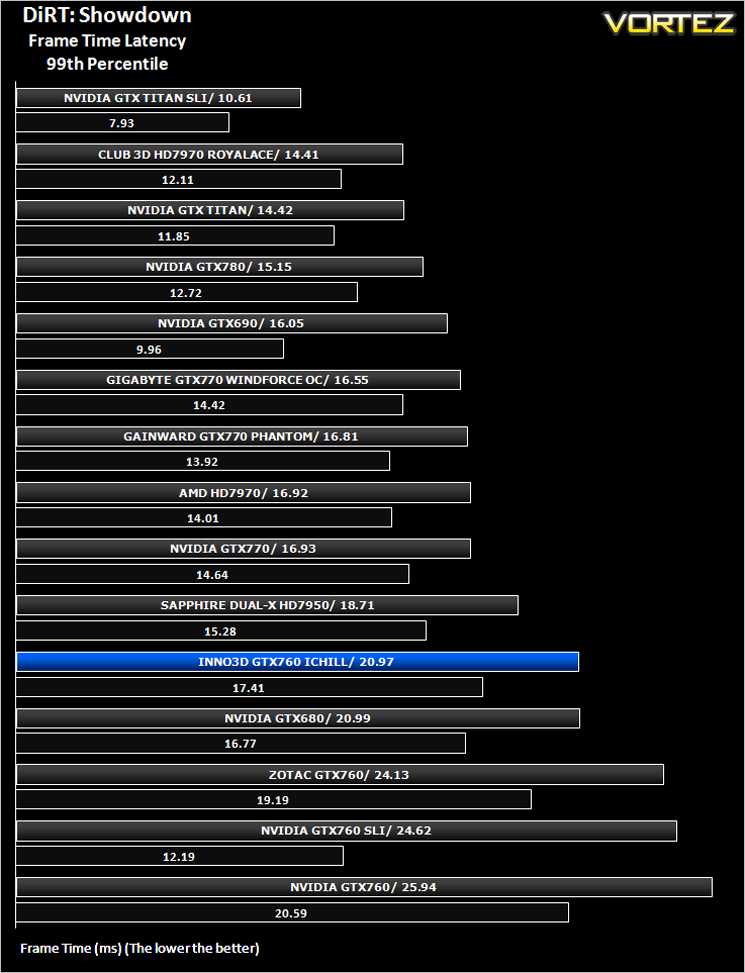The height and width of the screenshot is (973, 745).
Task: Click the Frame Time Latency subtitle
Action: 107,41
